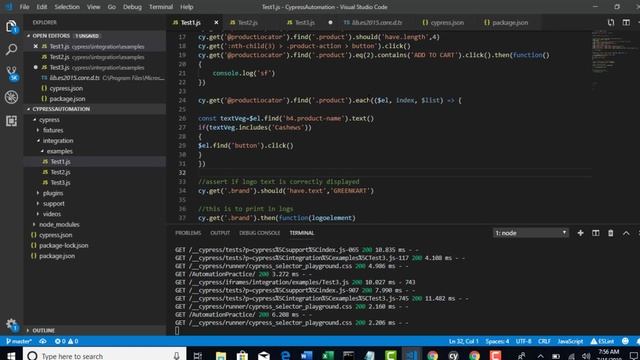Viewport: 640px width, 360px height.
Task: Open the Source Control view
Action: pos(11,73)
